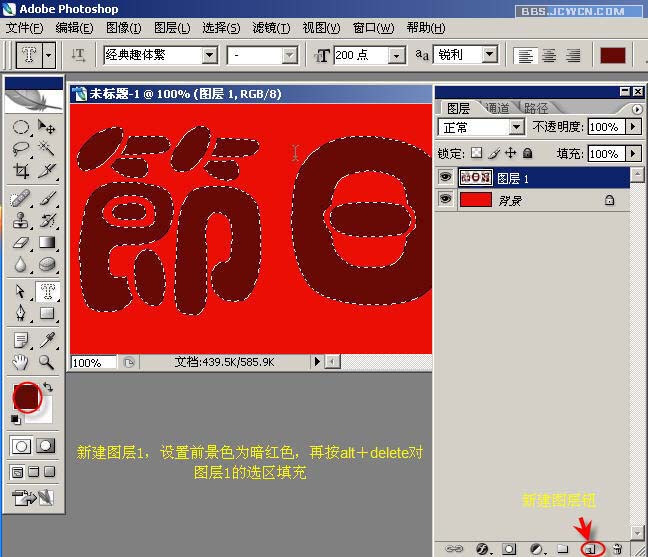The image size is (648, 557).
Task: Toggle visibility of the 背景 layer
Action: point(446,200)
